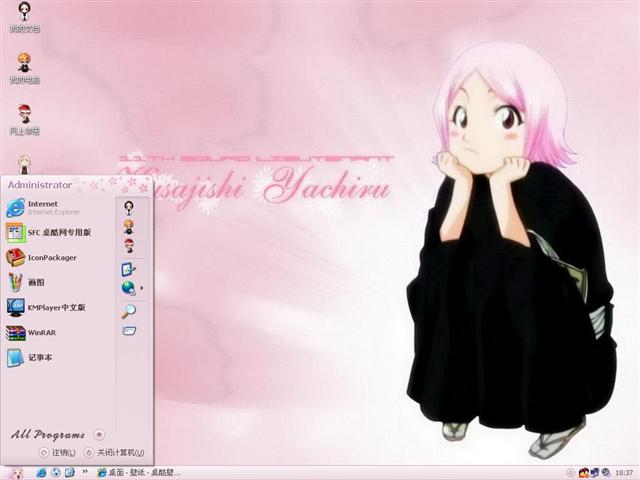
Task: Switch to the 桌面 - 壁纸 taskbar window
Action: (139, 473)
